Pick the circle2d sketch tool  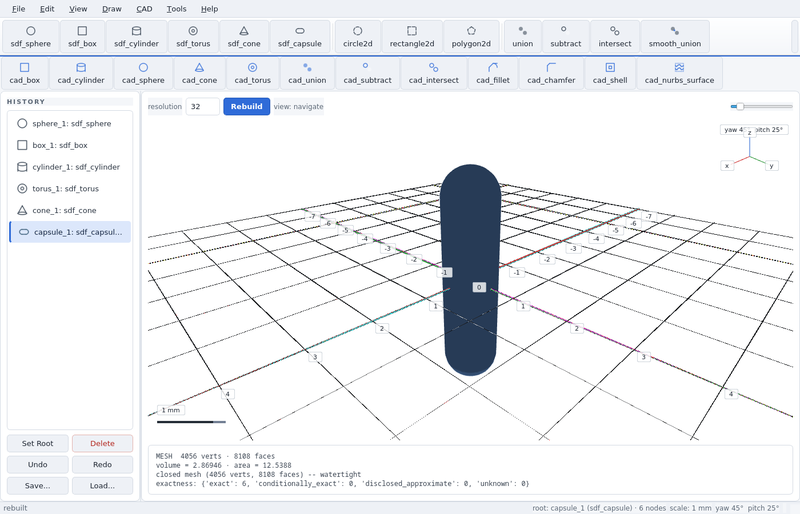[x=358, y=37]
